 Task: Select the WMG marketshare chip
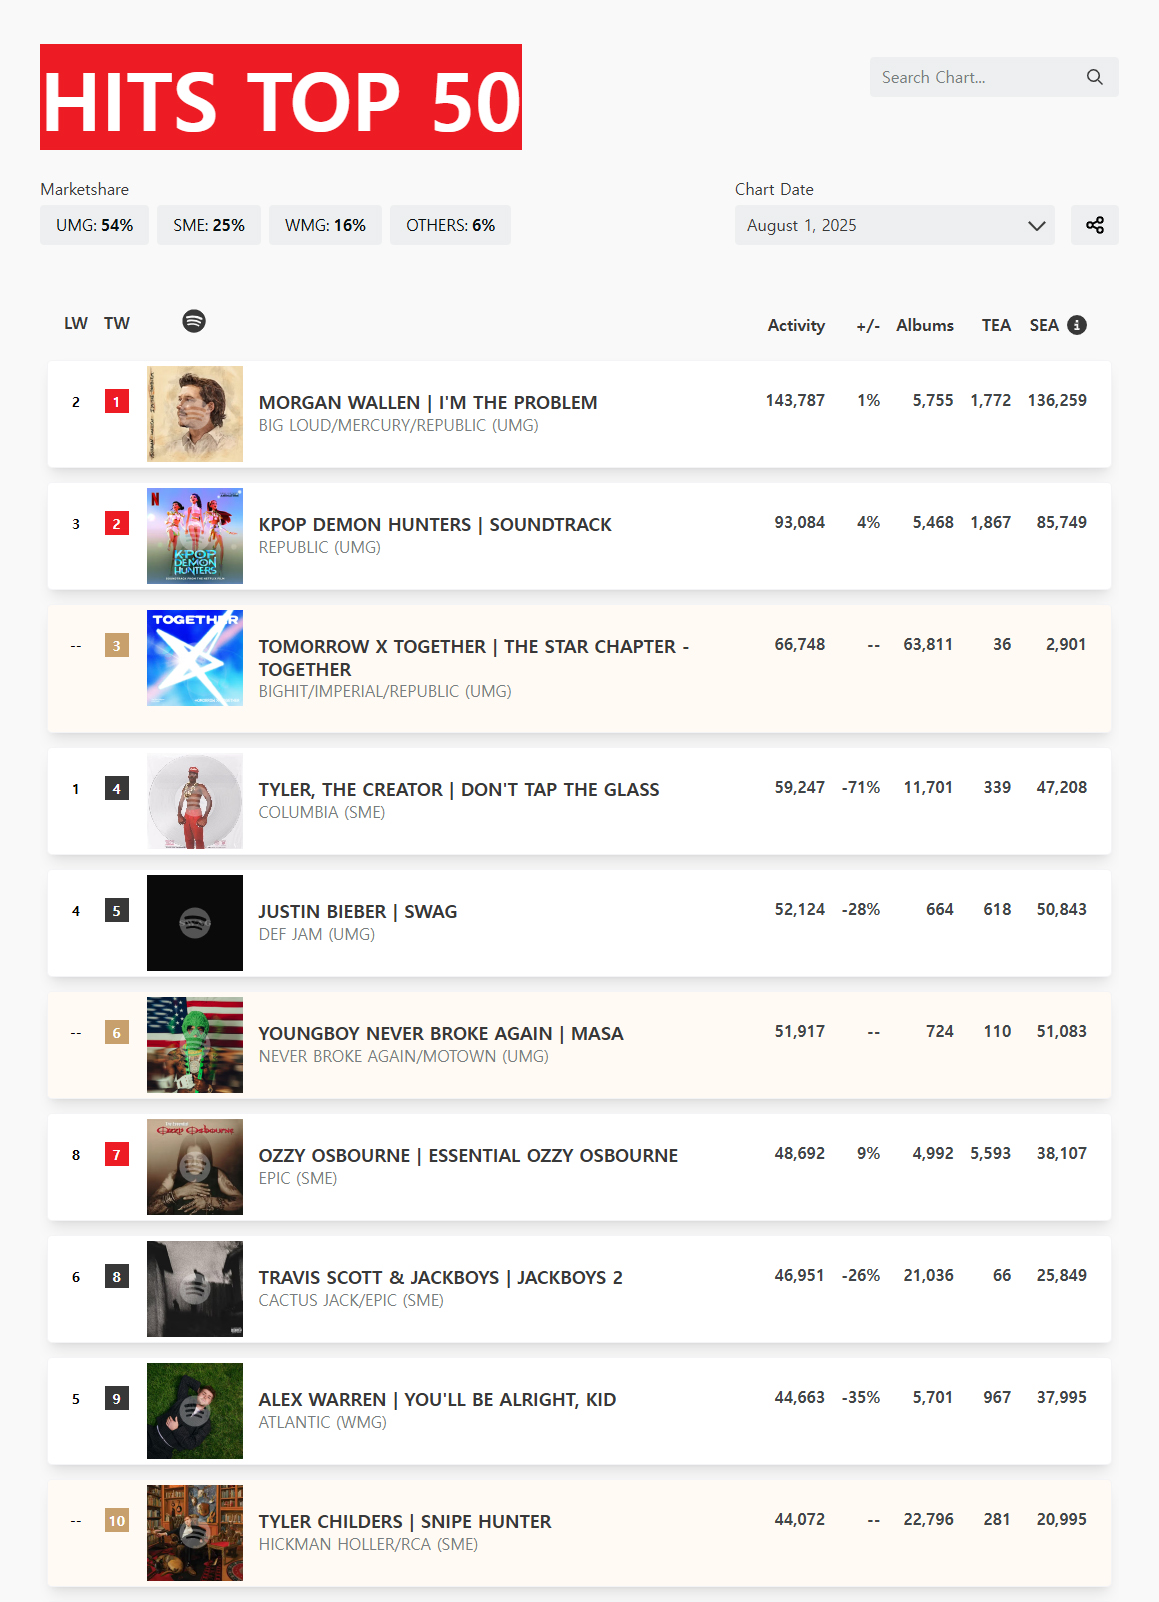coord(325,225)
